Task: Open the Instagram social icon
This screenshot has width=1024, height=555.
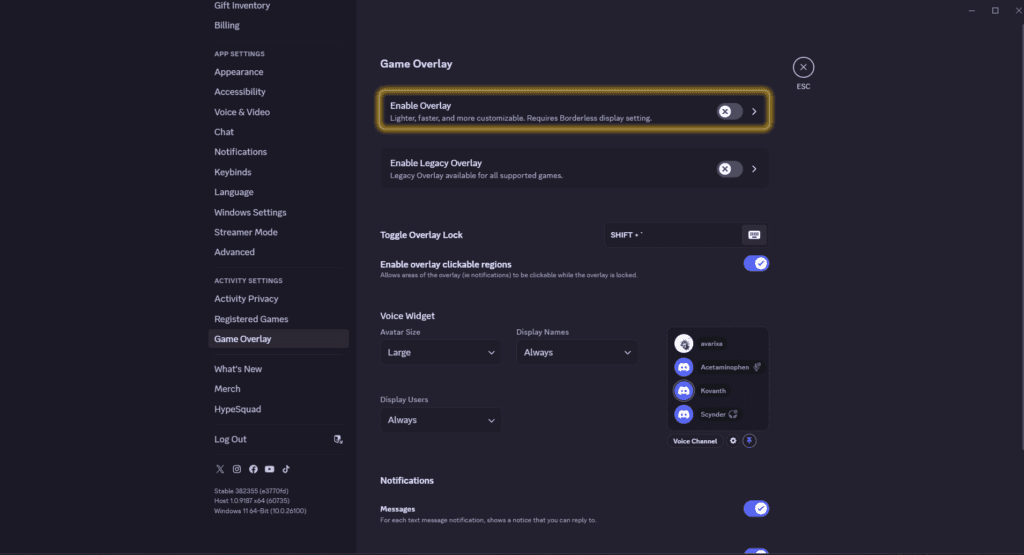Action: pos(237,469)
